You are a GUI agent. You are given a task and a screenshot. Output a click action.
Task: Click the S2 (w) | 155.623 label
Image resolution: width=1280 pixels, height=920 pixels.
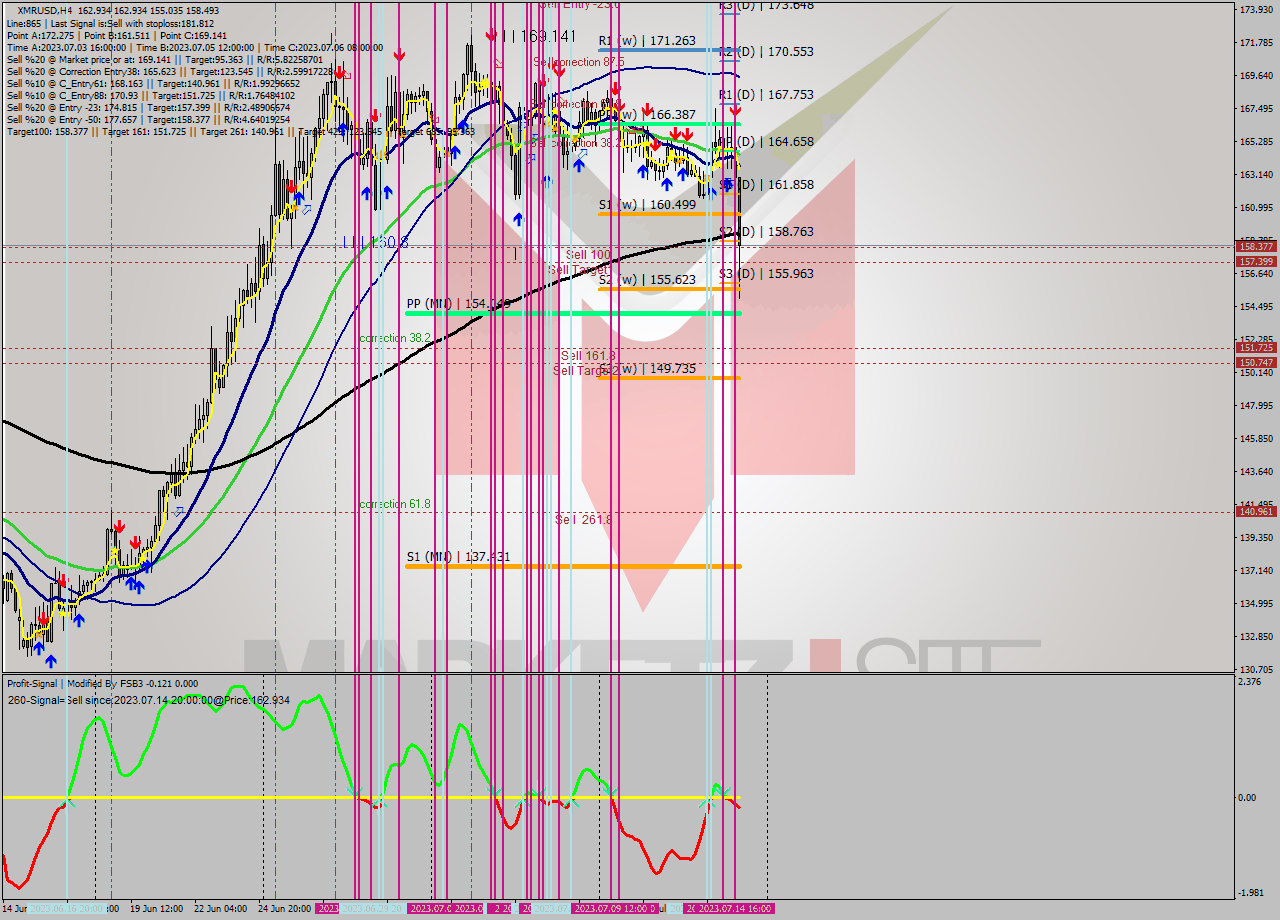(647, 280)
